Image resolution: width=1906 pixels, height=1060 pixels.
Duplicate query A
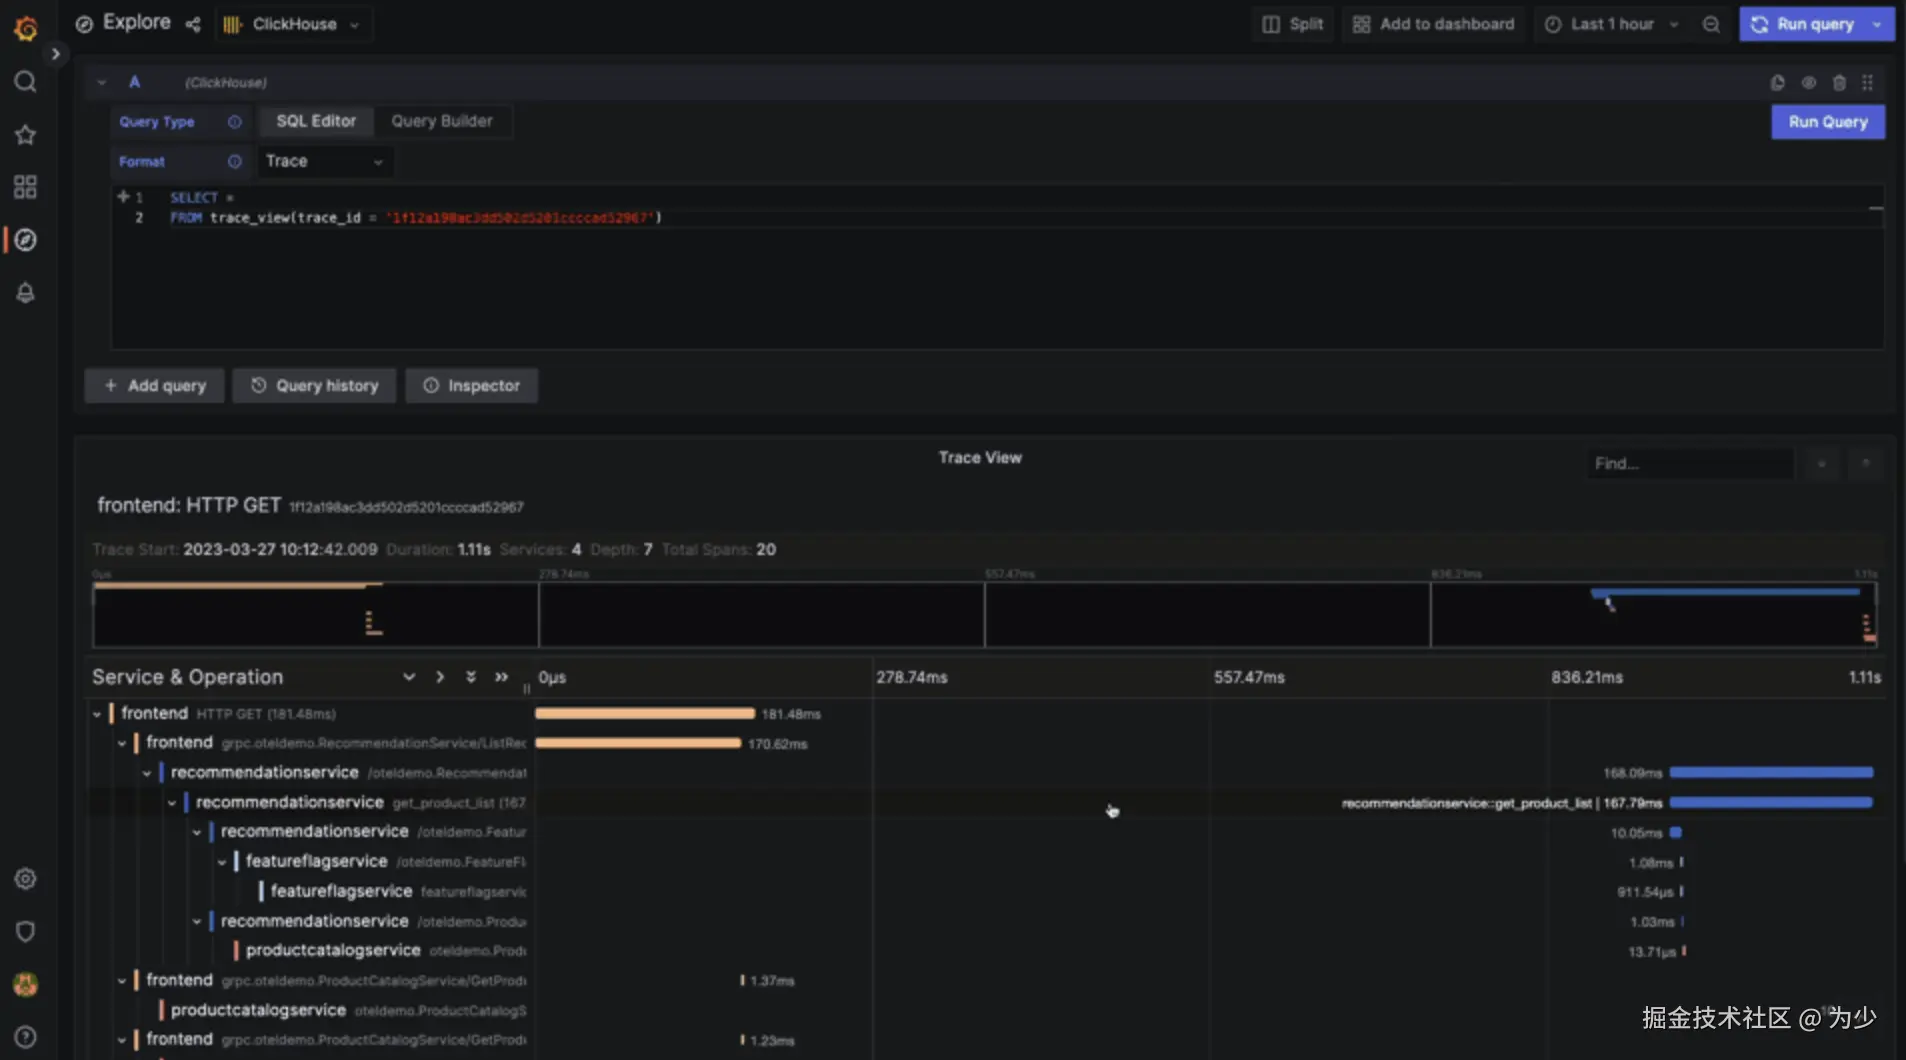1777,83
